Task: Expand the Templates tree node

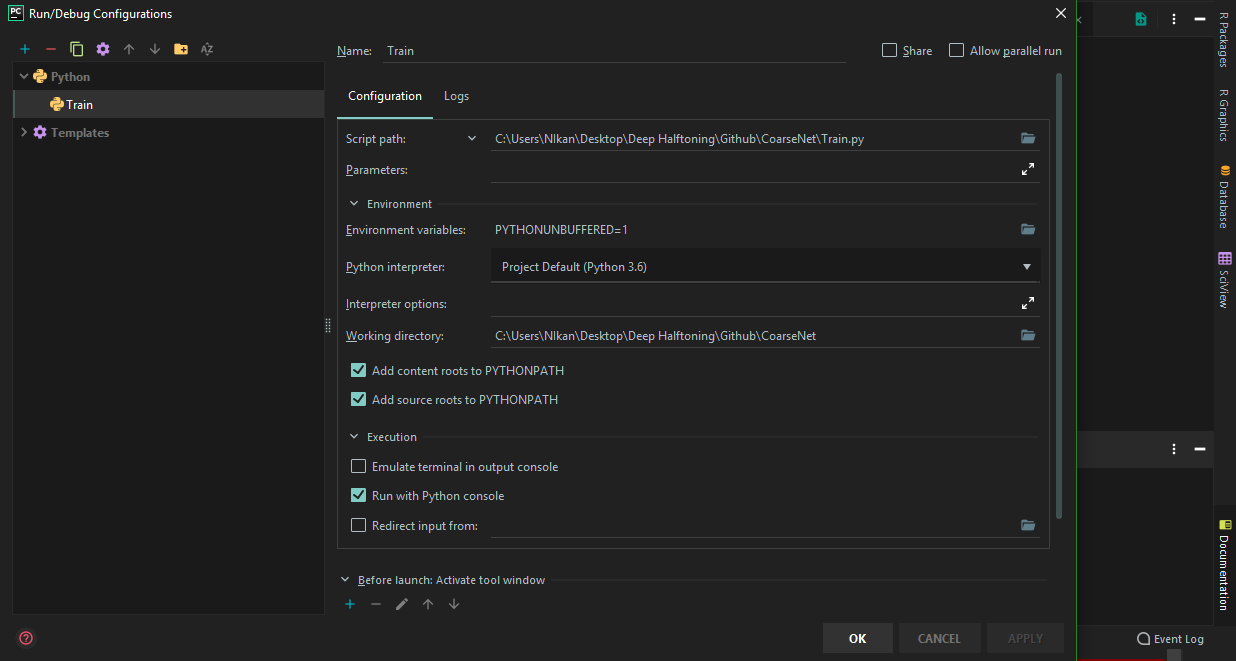Action: [x=24, y=132]
